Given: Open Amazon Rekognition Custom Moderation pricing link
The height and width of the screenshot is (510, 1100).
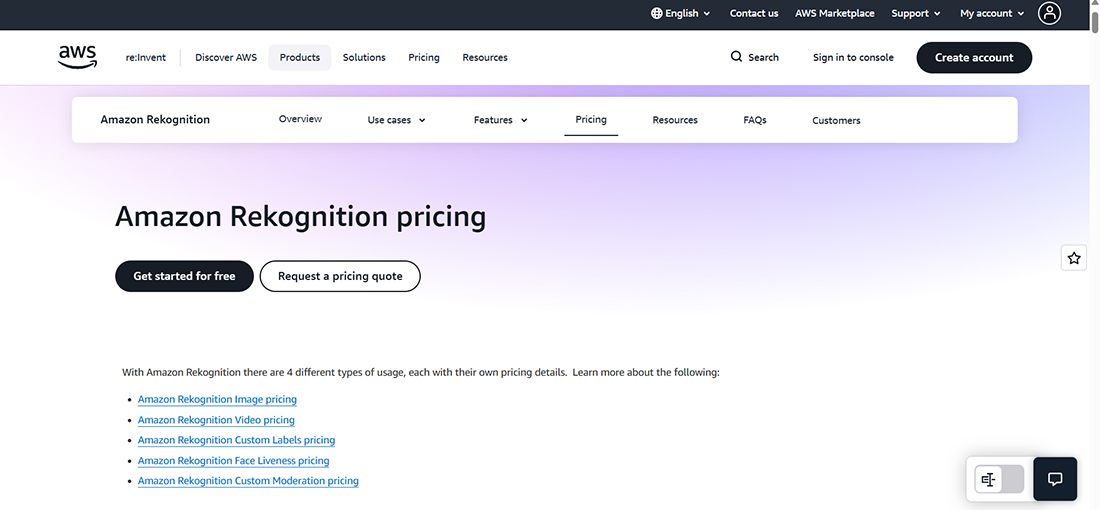Looking at the screenshot, I should pos(248,481).
